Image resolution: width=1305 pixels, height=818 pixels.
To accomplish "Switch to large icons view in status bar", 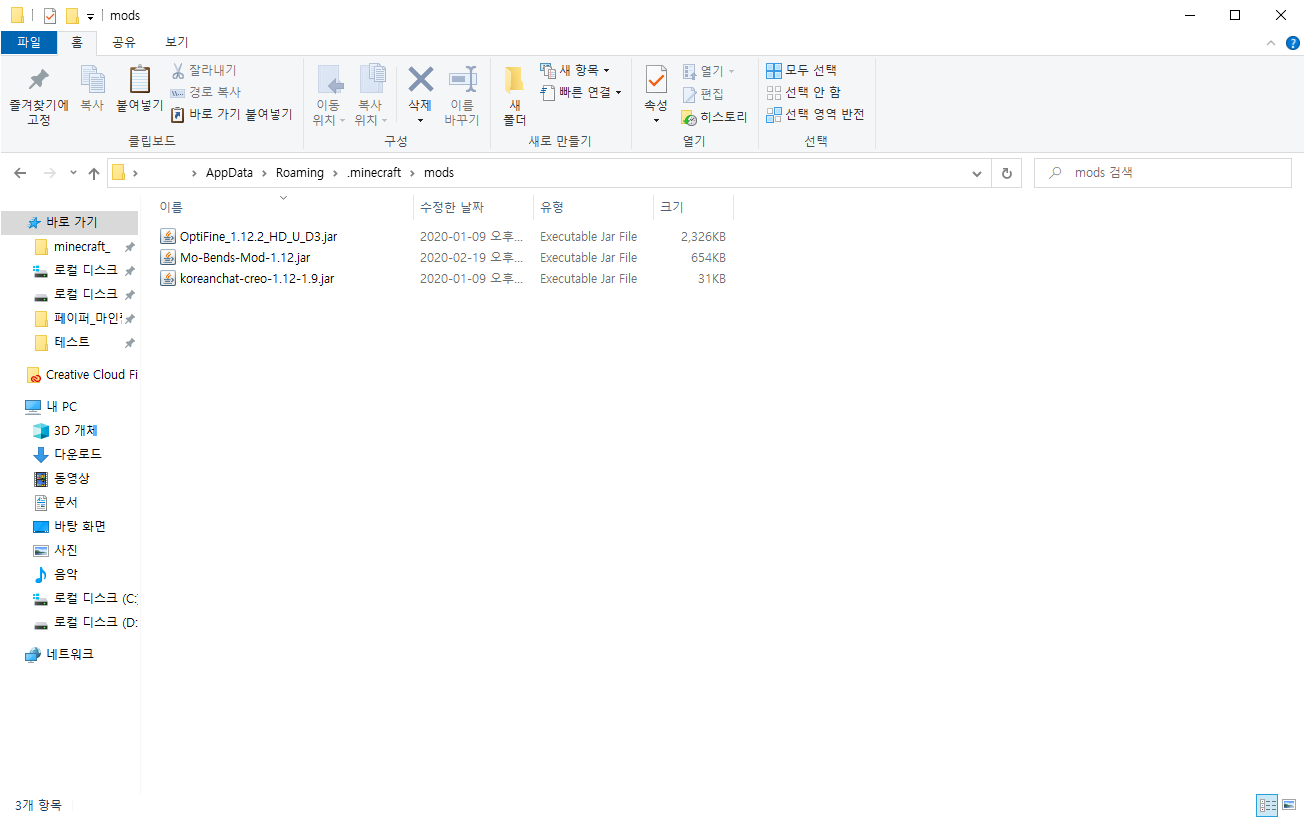I will pyautogui.click(x=1289, y=805).
